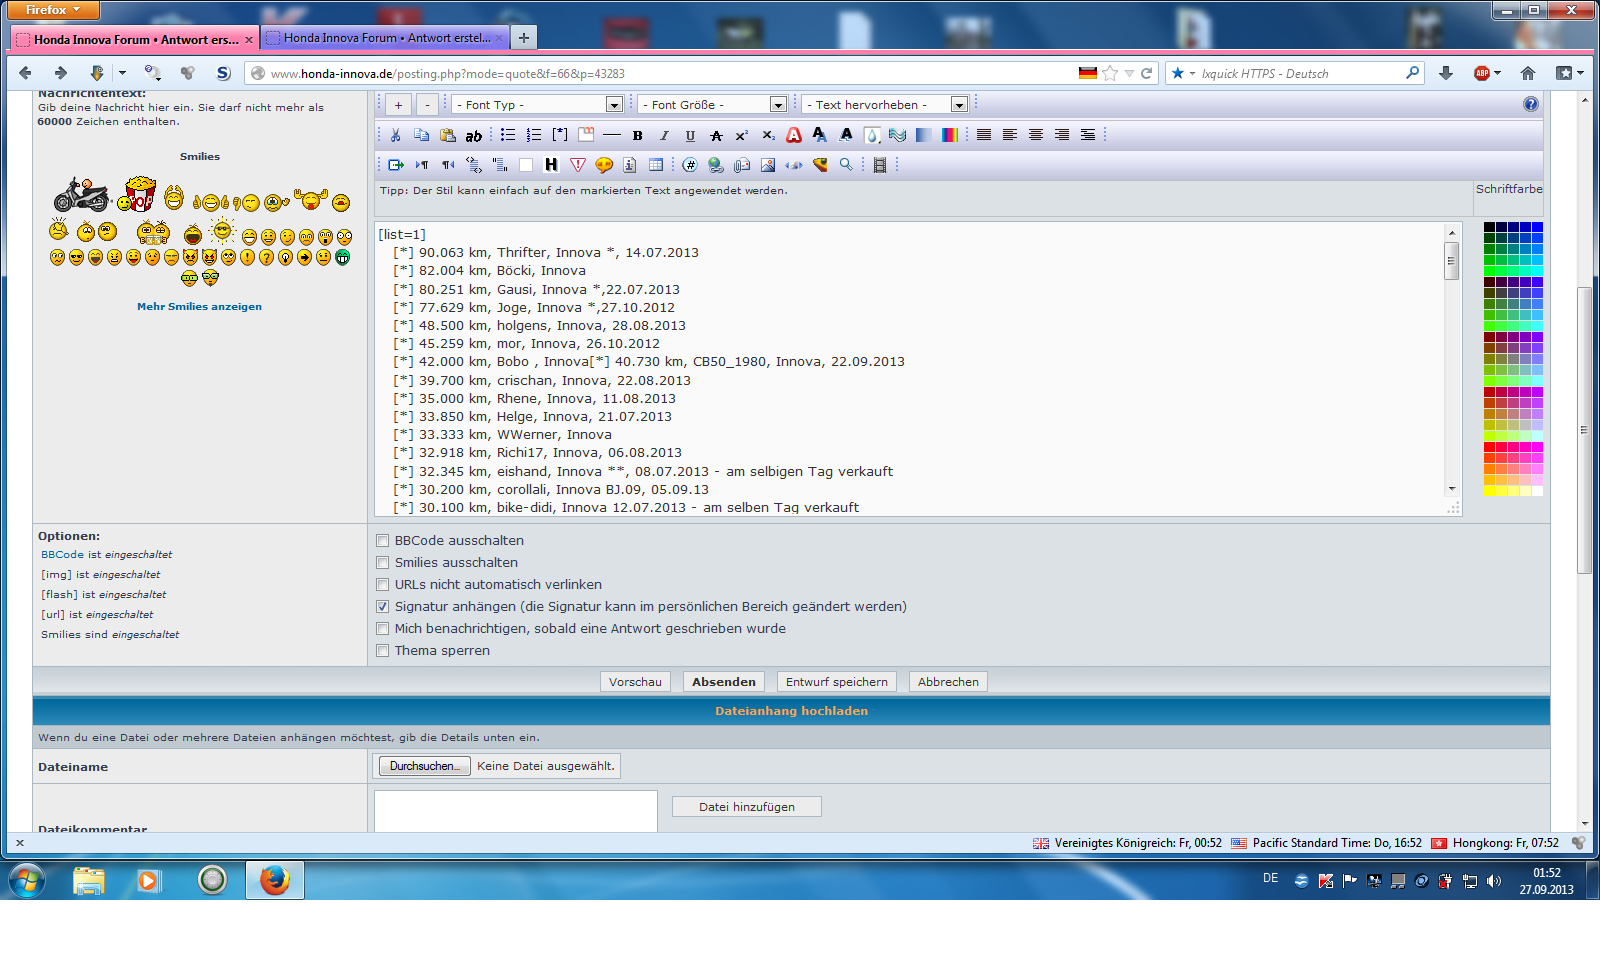Screen dimensions: 1600x972
Task: Enable BBCode ausschalten checkbox
Action: coord(382,541)
